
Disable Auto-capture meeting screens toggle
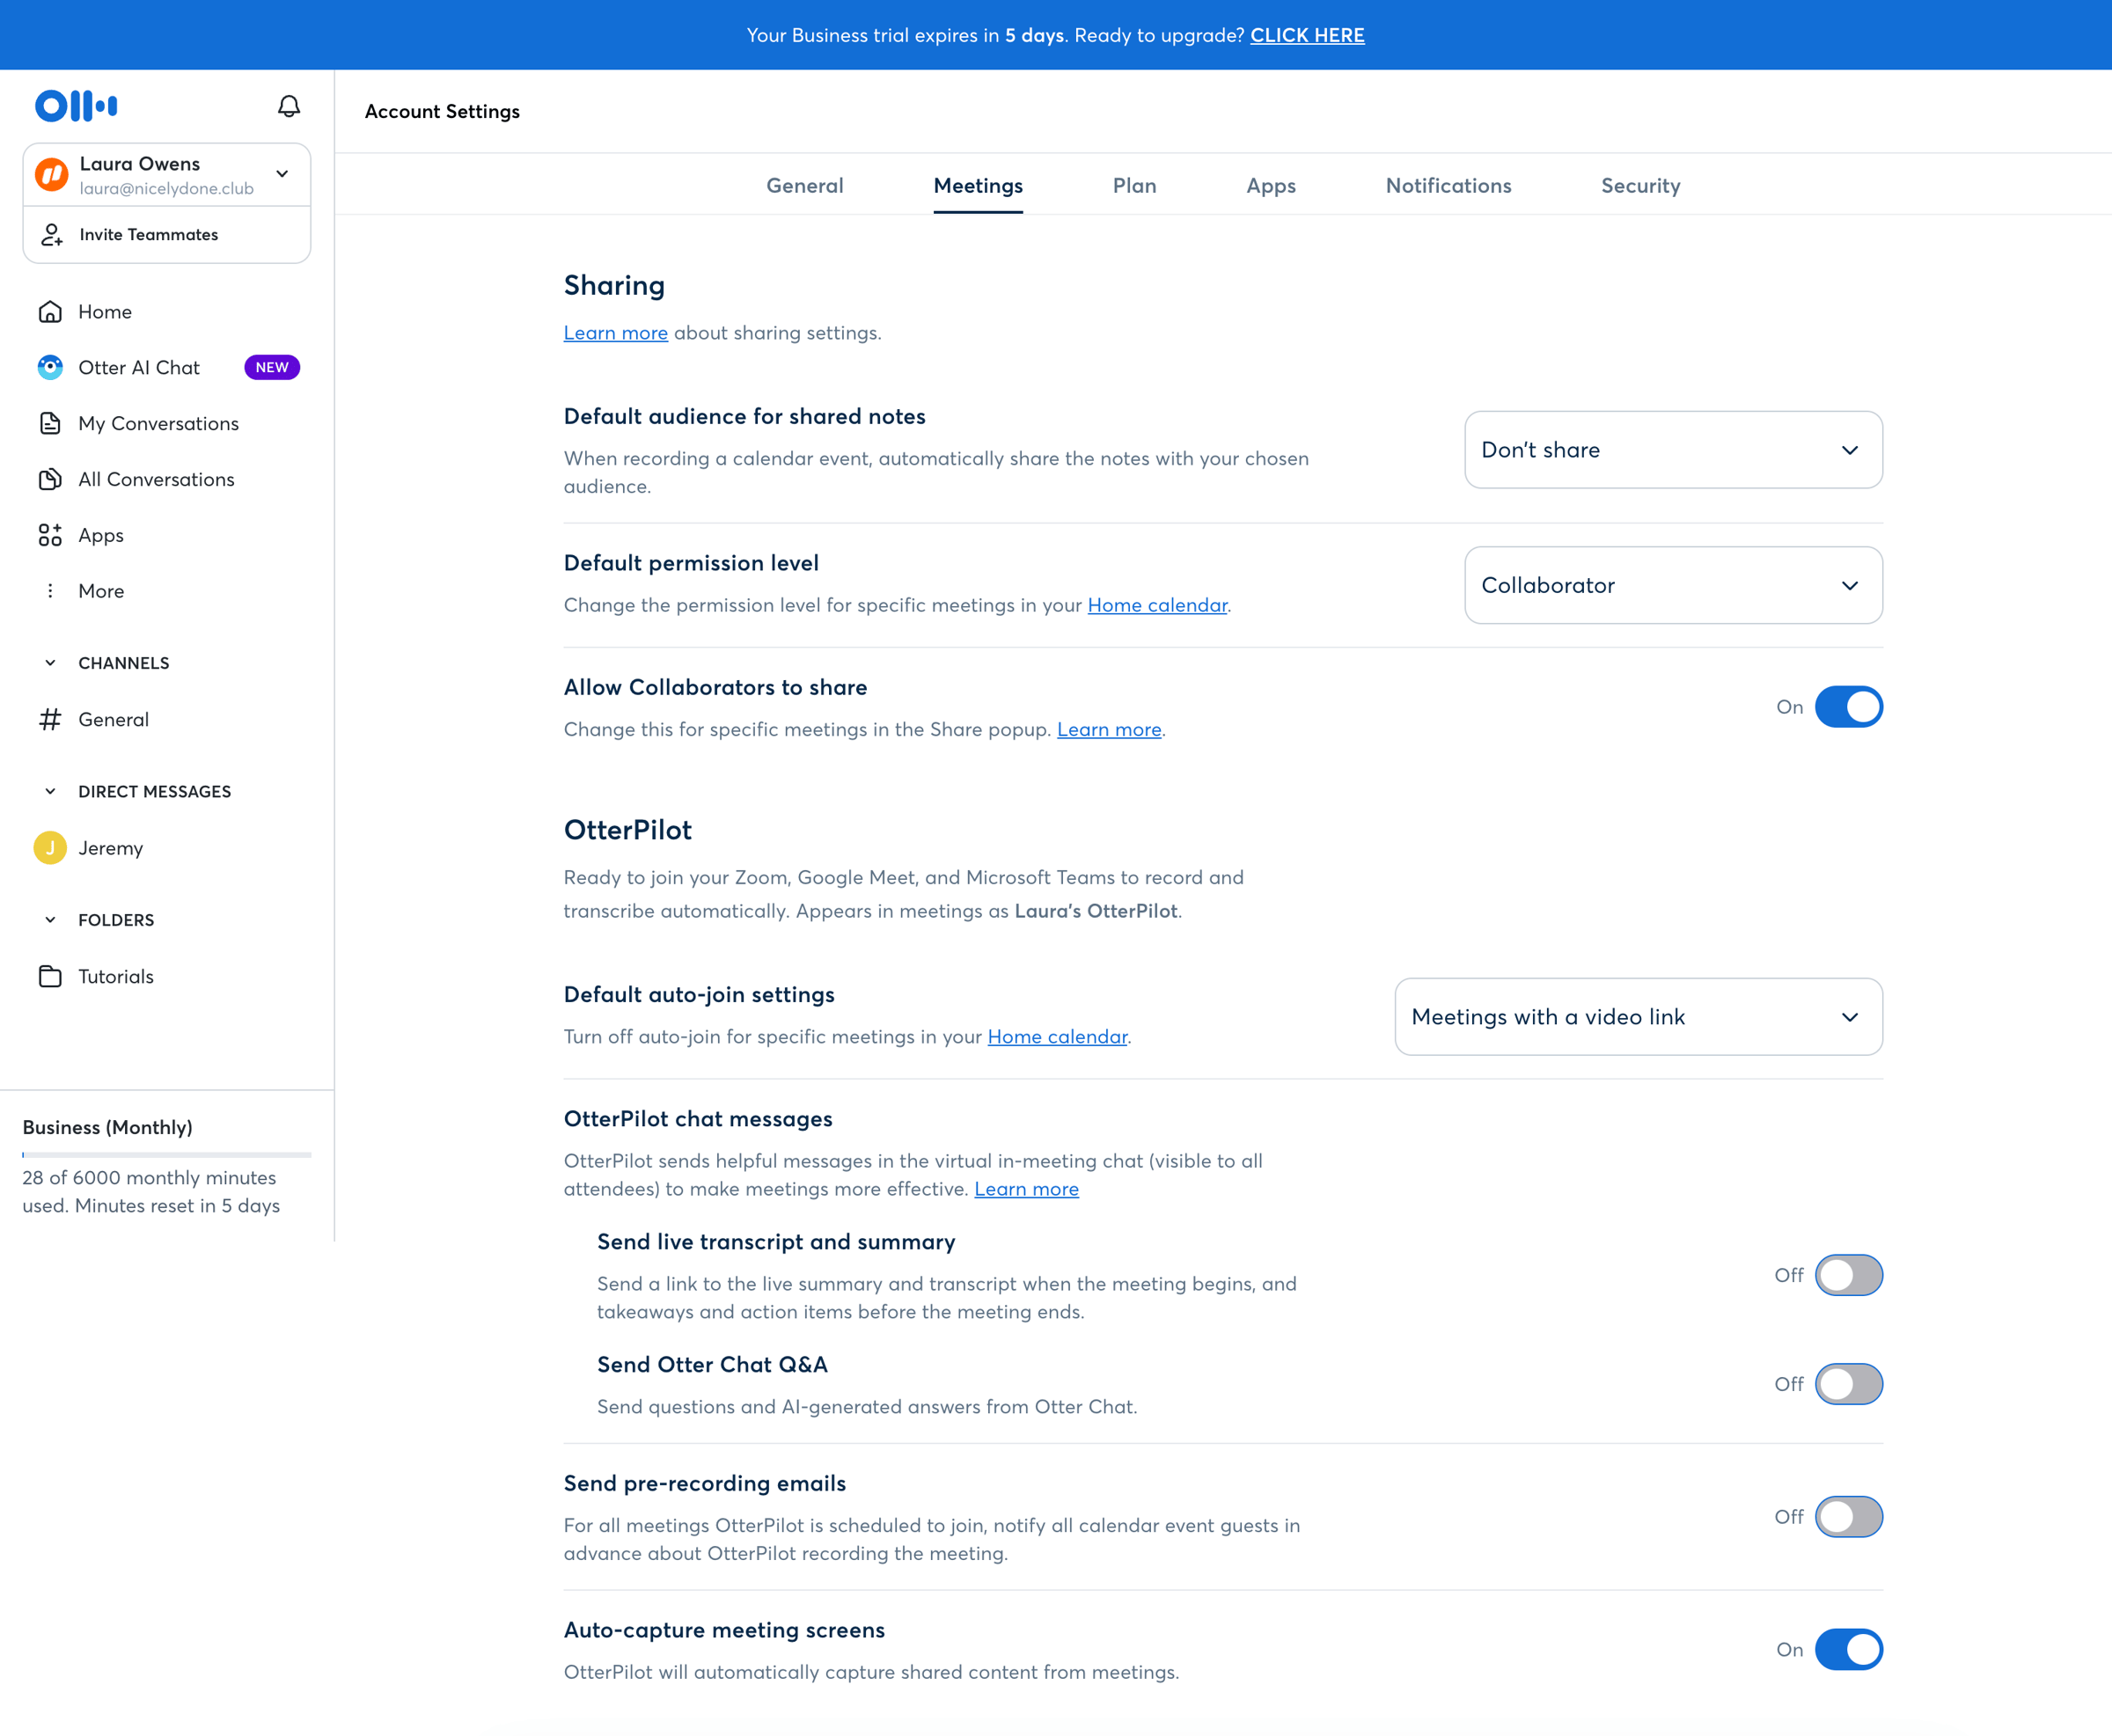(x=1848, y=1650)
